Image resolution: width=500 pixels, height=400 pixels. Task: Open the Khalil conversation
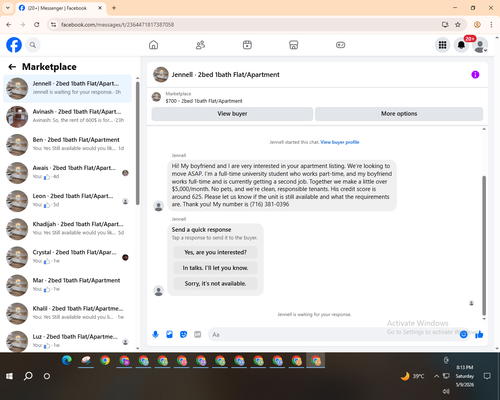(67, 314)
